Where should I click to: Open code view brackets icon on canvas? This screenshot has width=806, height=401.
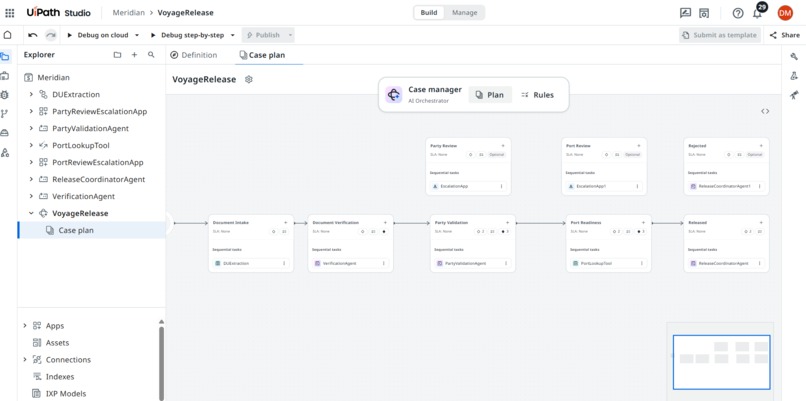(x=765, y=111)
